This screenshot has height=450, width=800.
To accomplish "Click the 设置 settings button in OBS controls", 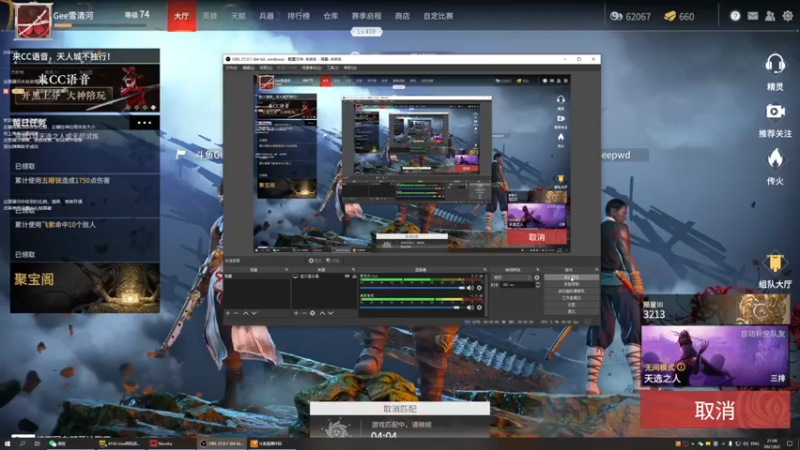I will tap(571, 305).
